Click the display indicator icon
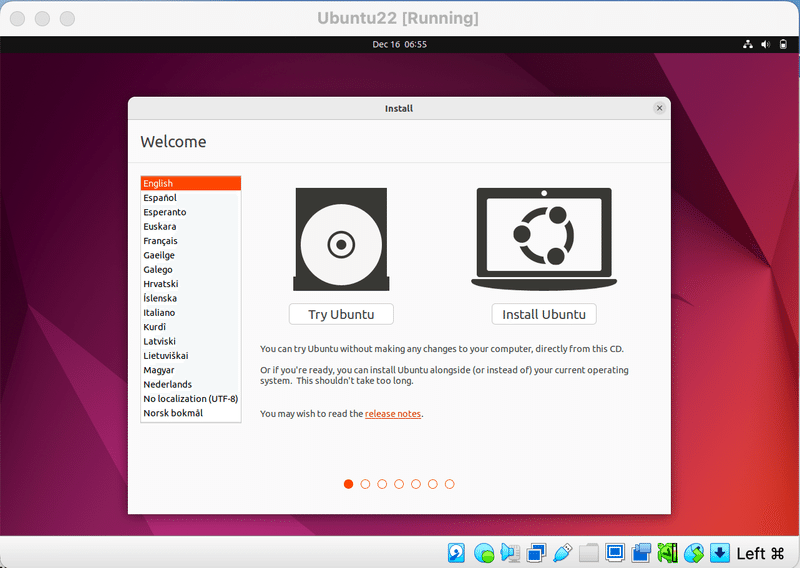The height and width of the screenshot is (568, 800). tap(615, 553)
